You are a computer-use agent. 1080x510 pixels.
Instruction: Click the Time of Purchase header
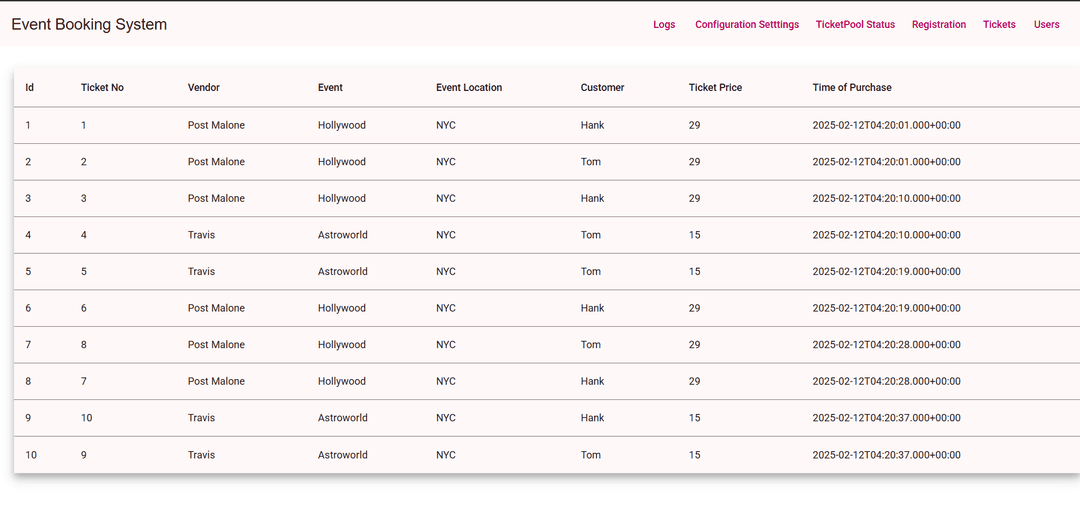pyautogui.click(x=852, y=88)
